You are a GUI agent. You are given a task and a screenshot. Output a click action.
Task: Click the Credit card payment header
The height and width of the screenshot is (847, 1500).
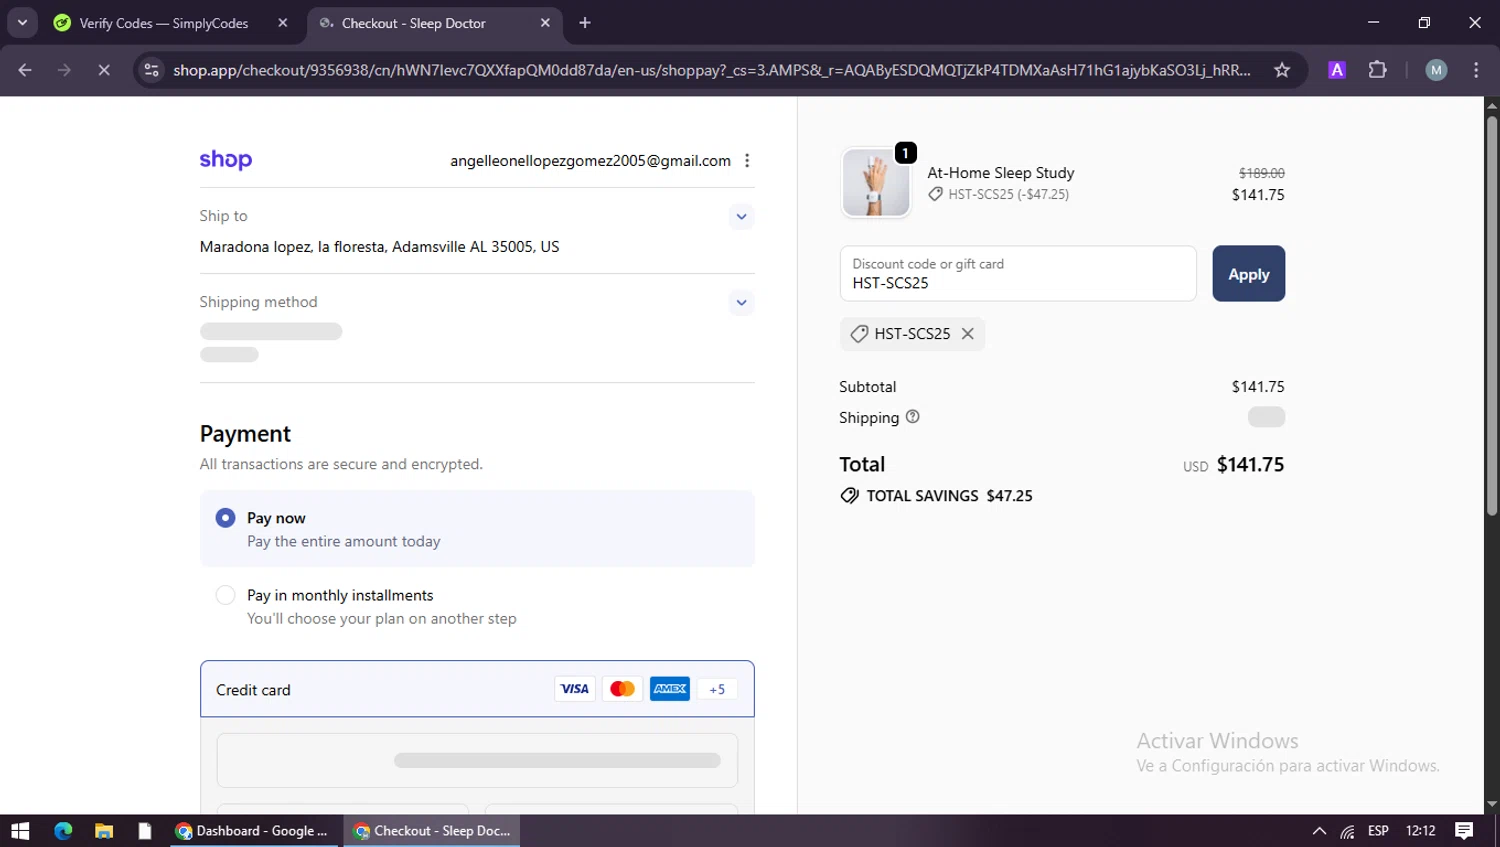tap(477, 689)
